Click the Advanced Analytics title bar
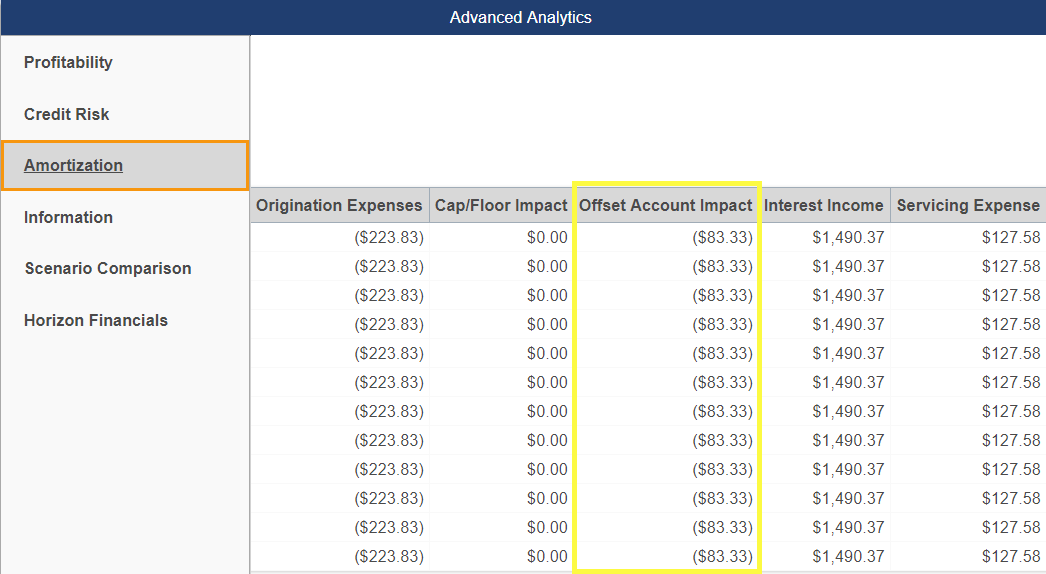This screenshot has height=574, width=1046. click(523, 17)
